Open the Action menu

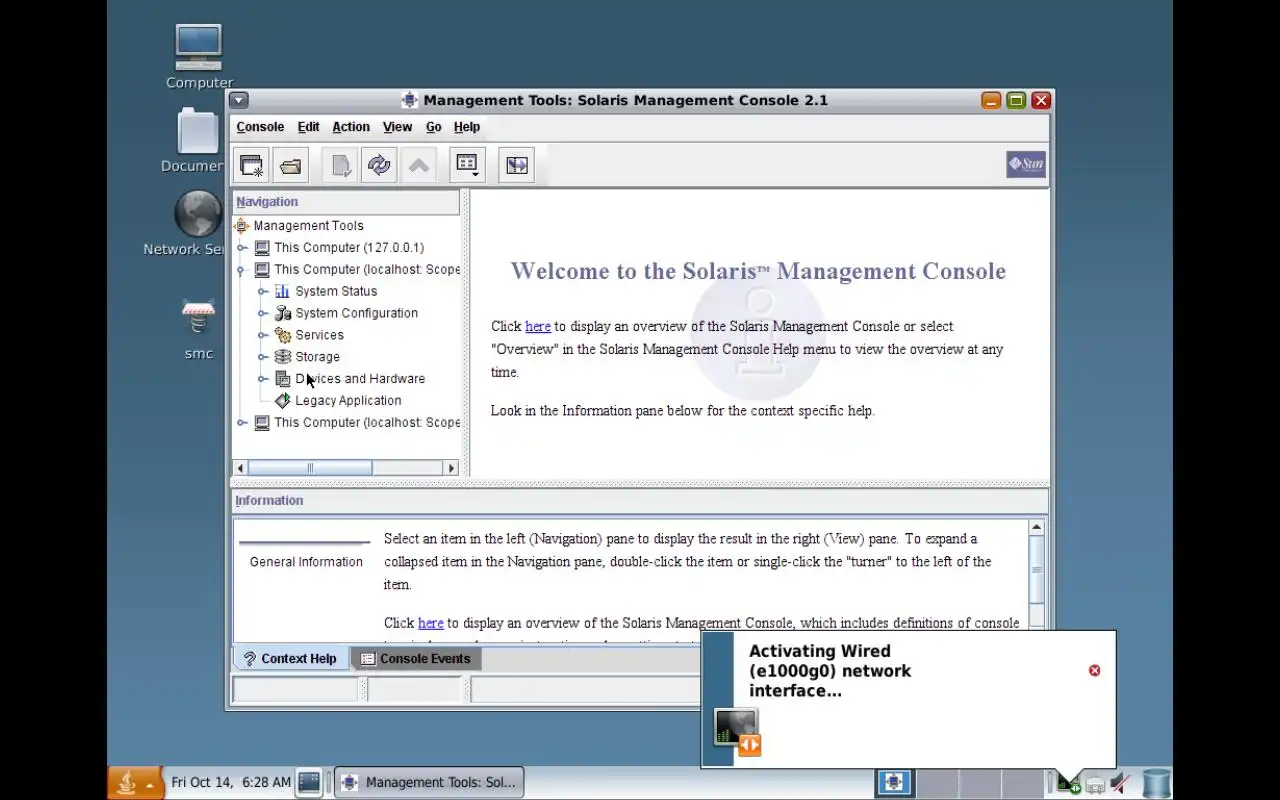pos(351,127)
